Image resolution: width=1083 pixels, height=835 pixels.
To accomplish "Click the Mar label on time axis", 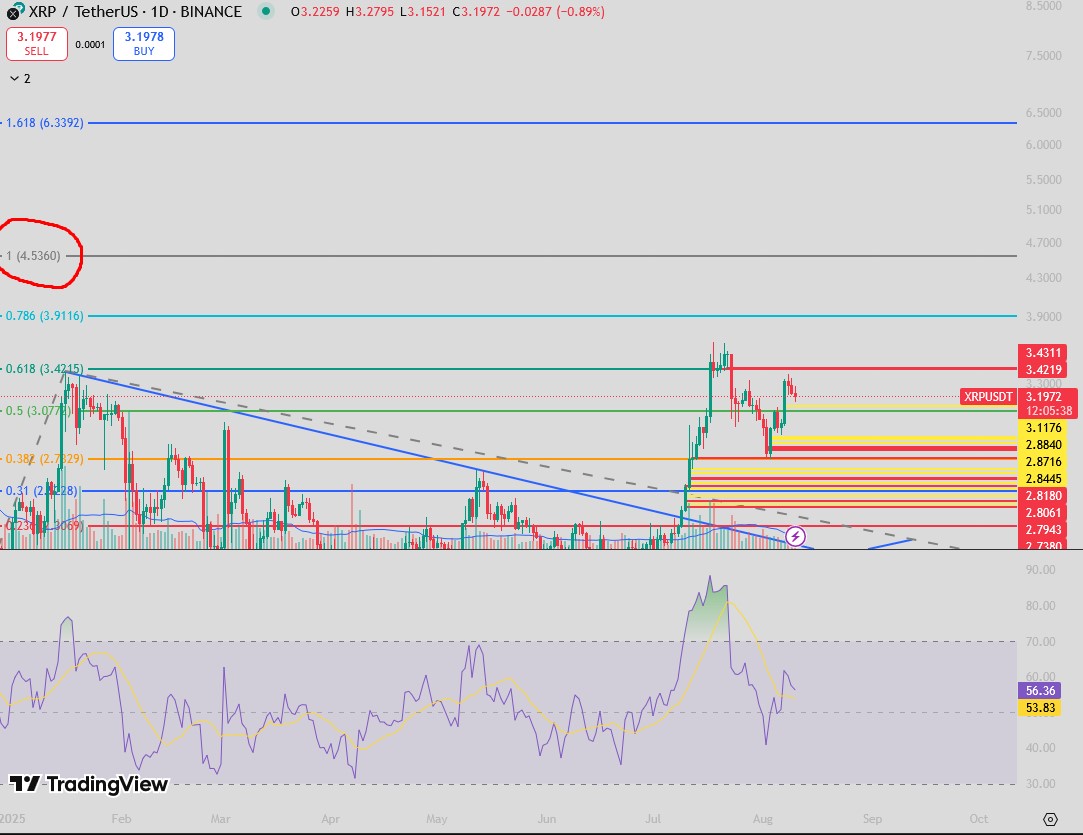I will 220,819.
